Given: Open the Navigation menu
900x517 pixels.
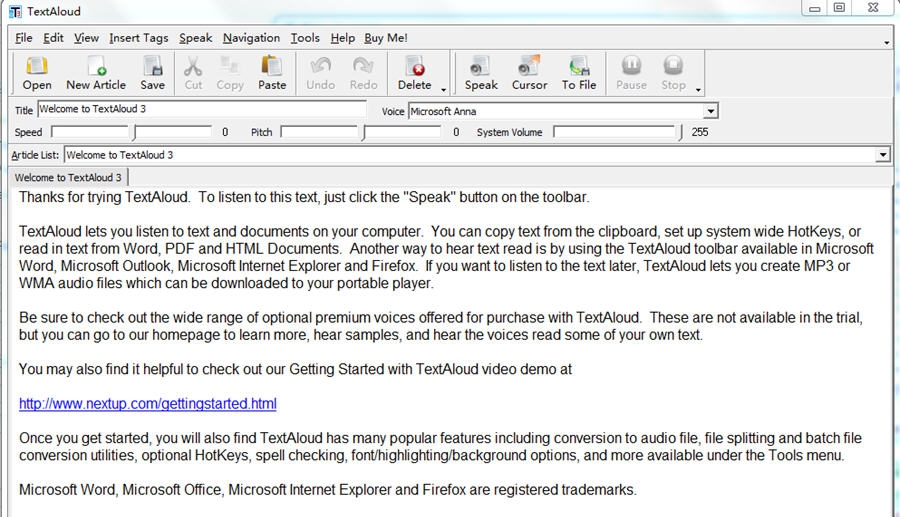Looking at the screenshot, I should [x=251, y=38].
